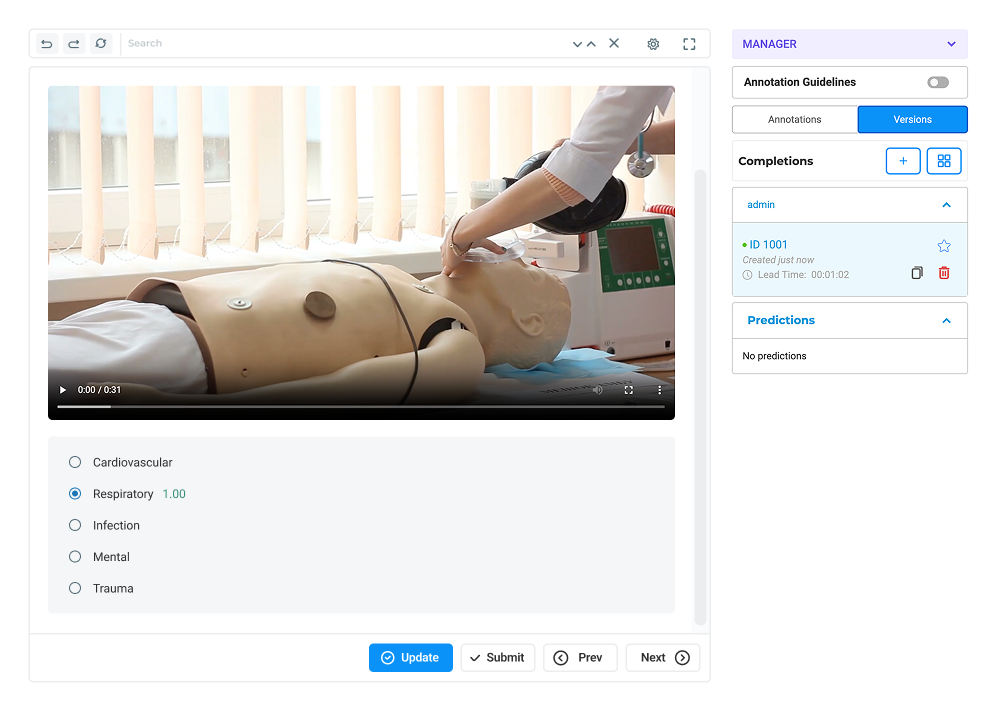The height and width of the screenshot is (711, 1001).
Task: Clear the search with X icon
Action: [614, 43]
